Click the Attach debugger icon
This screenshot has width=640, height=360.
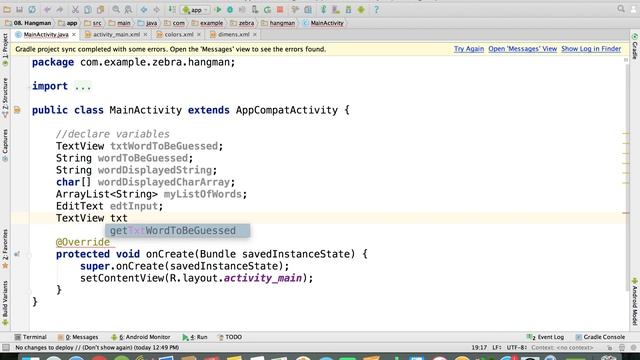click(x=255, y=9)
